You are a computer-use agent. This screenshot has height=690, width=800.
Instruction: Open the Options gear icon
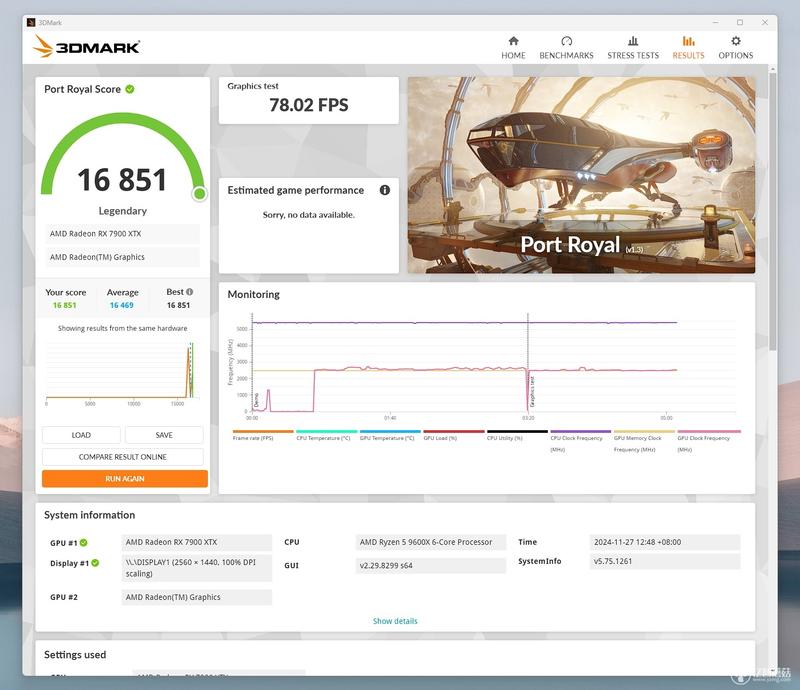click(x=735, y=41)
